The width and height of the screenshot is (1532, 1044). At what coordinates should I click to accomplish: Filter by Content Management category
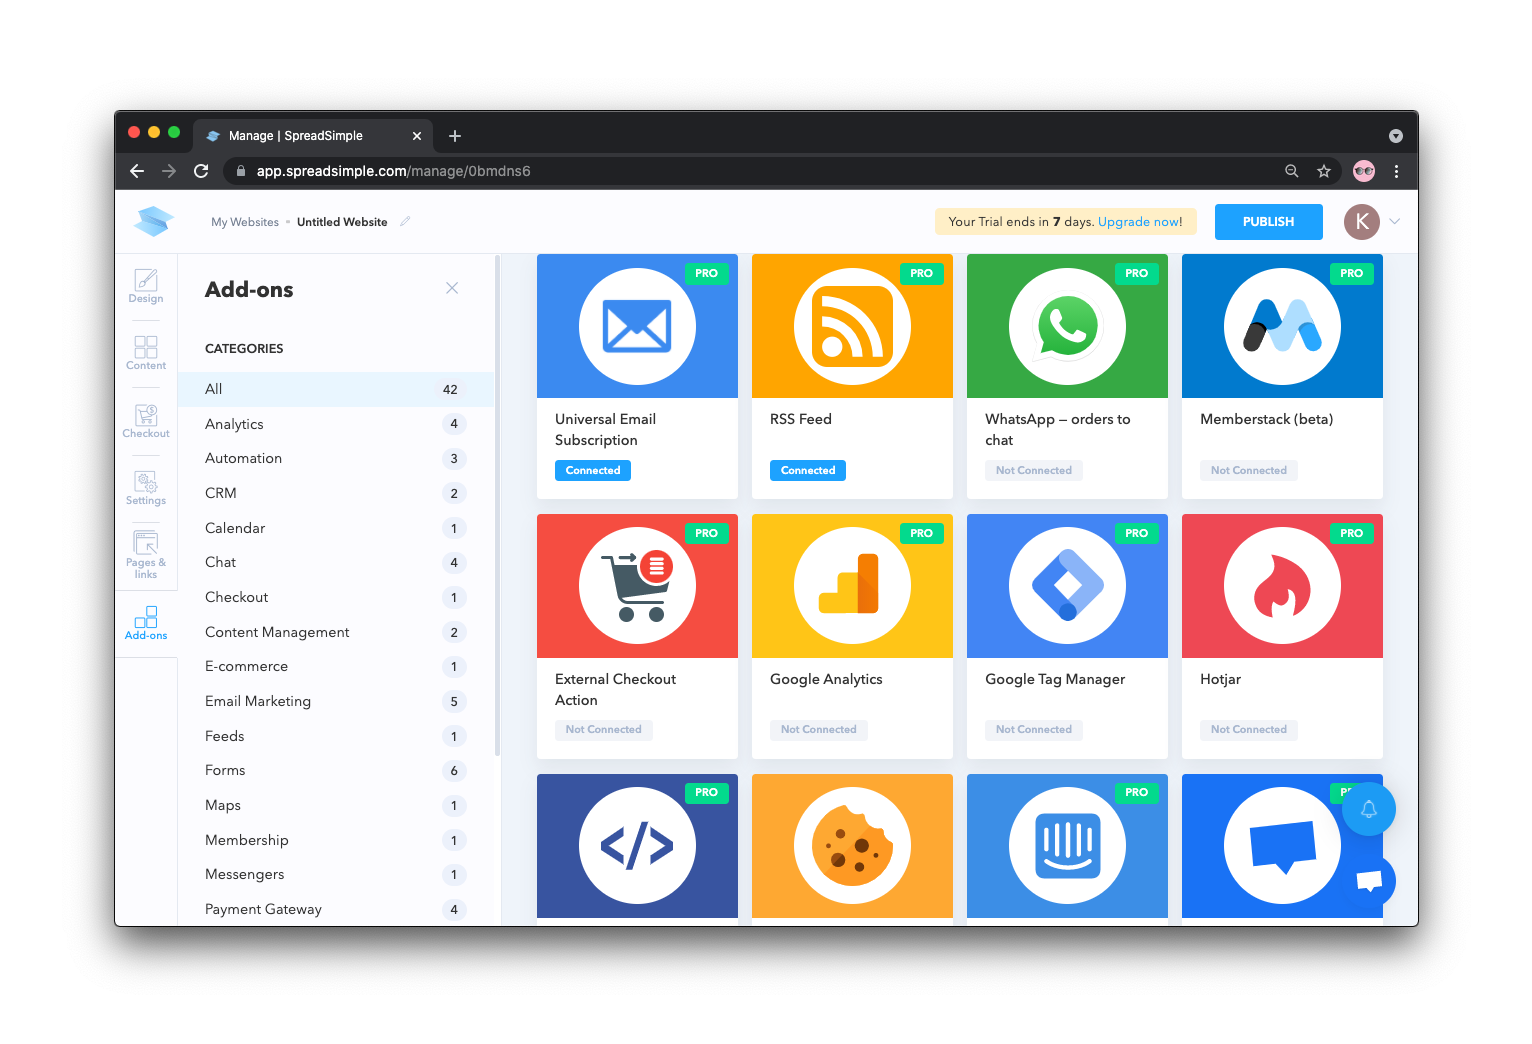tap(335, 632)
